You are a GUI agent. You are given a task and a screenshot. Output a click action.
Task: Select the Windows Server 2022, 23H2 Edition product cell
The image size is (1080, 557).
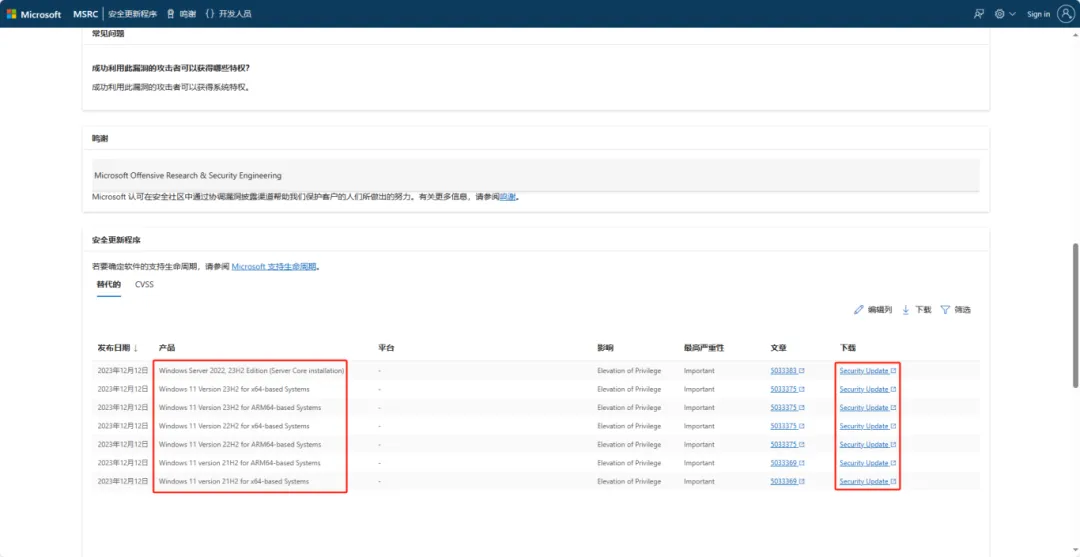click(x=251, y=370)
